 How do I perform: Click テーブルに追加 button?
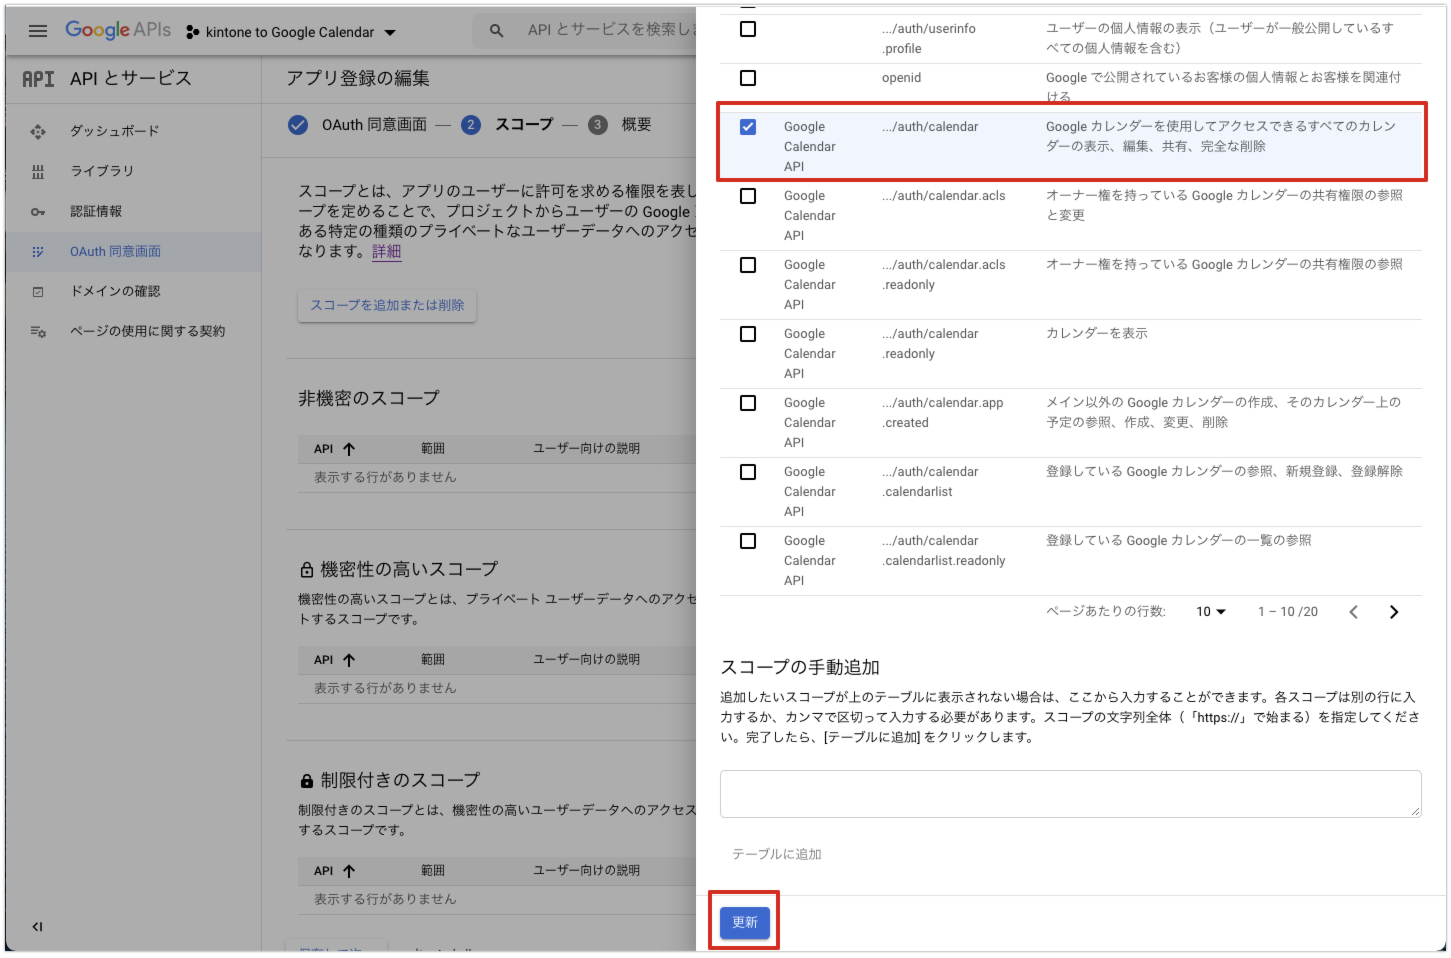777,854
